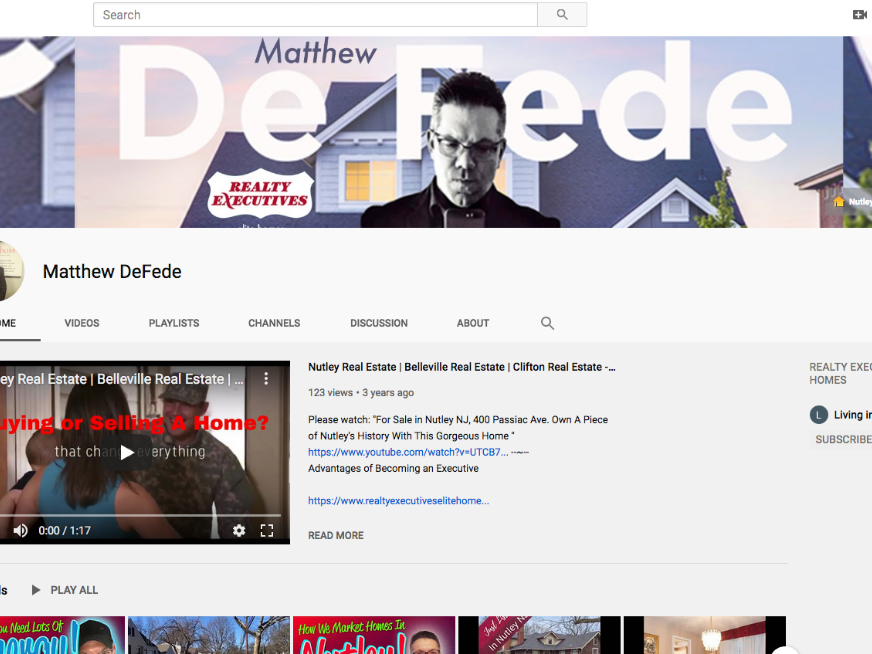Click the search magnifier button beside search box
The width and height of the screenshot is (872, 654).
pos(562,14)
